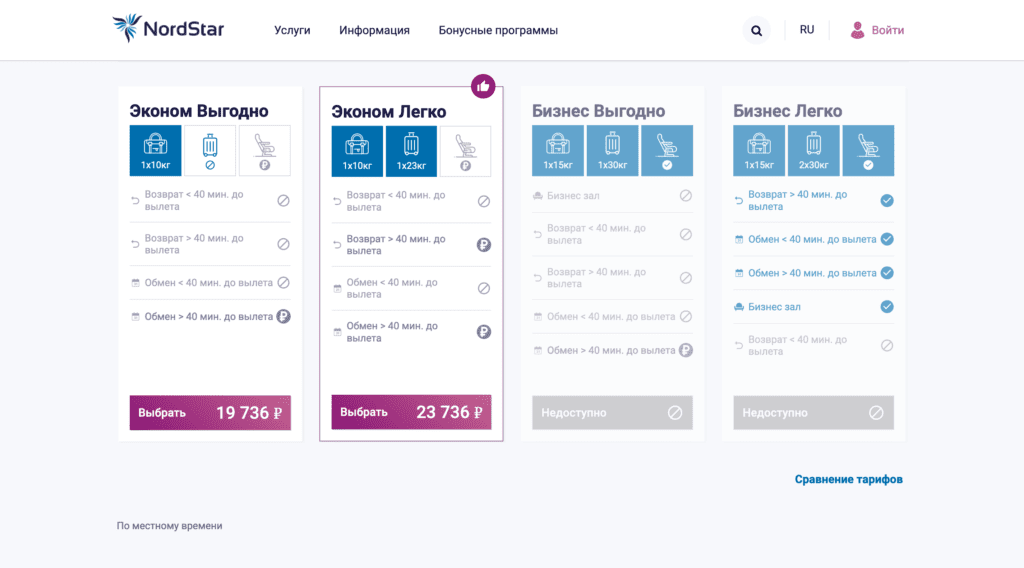Image resolution: width=1024 pixels, height=568 pixels.
Task: Click the Недоступно button under Бизнес Выгодно
Action: (613, 413)
